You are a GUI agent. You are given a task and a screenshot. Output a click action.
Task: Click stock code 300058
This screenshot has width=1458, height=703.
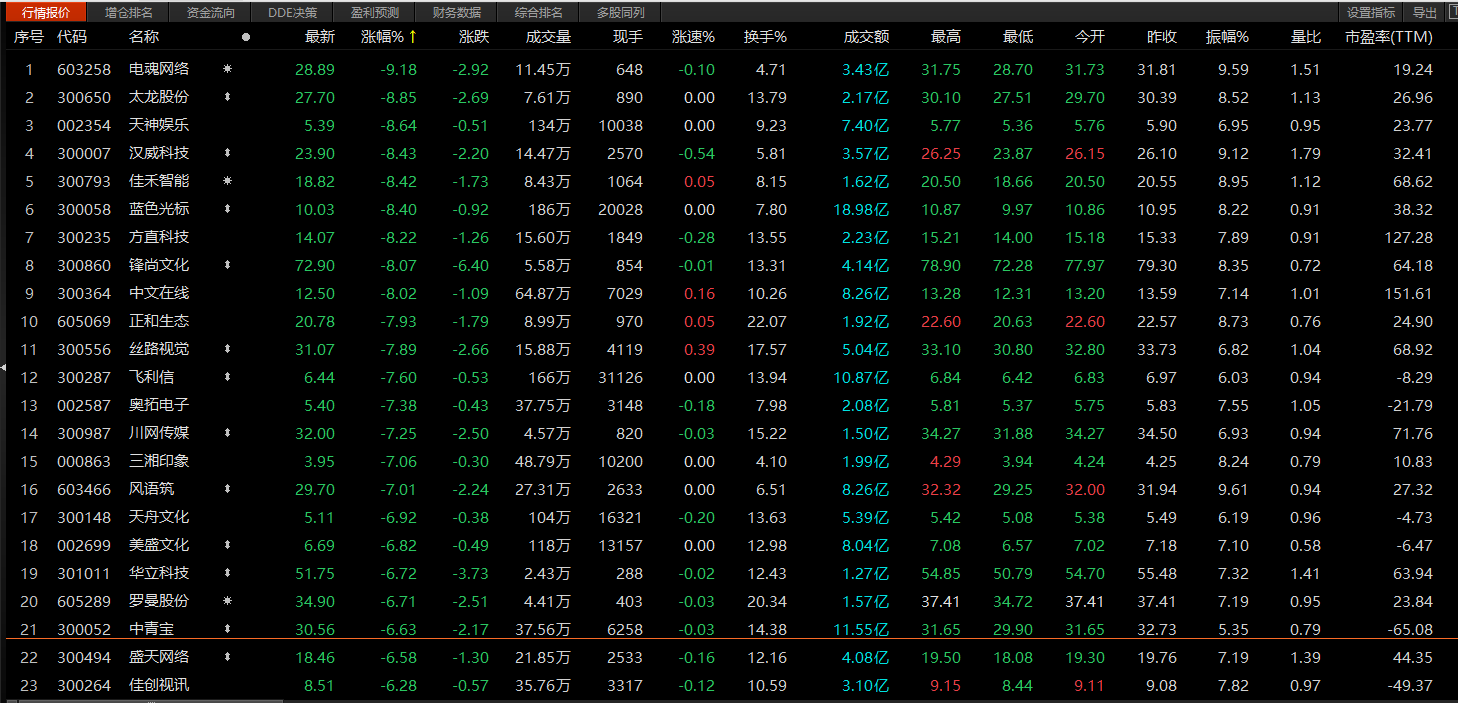tap(84, 210)
